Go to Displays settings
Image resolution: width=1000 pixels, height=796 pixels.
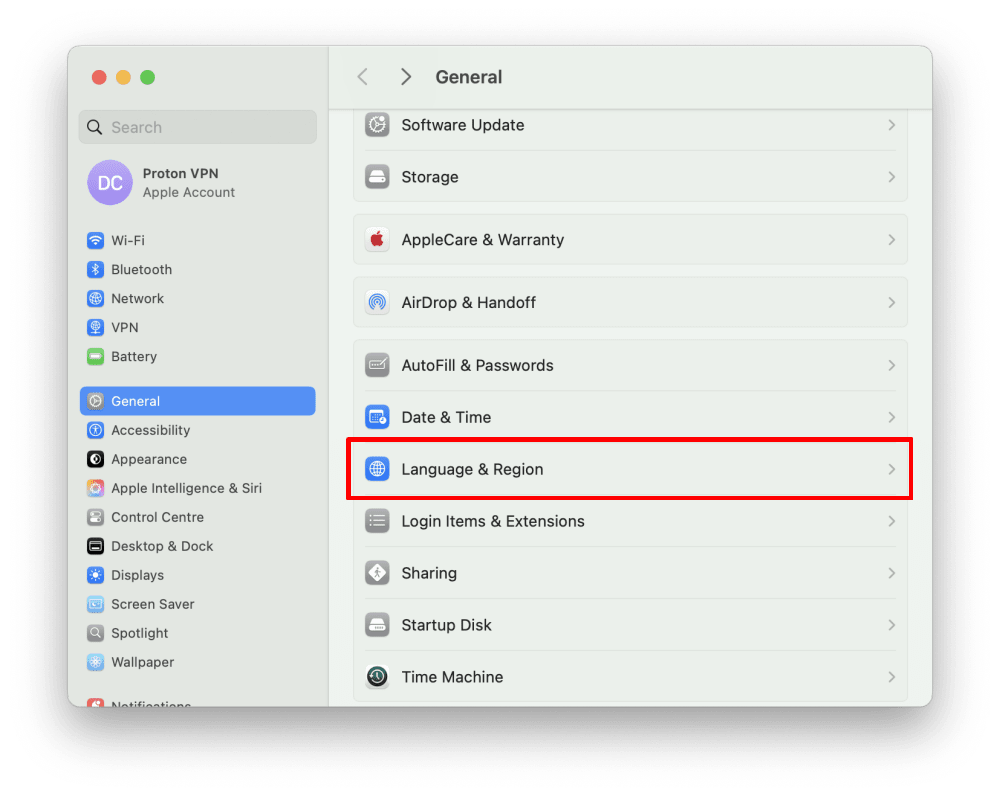pos(198,575)
